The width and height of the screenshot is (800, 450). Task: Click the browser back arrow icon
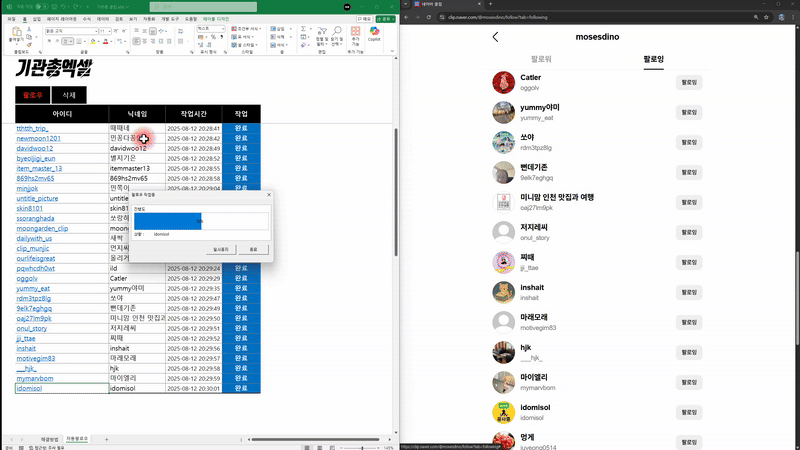407,17
